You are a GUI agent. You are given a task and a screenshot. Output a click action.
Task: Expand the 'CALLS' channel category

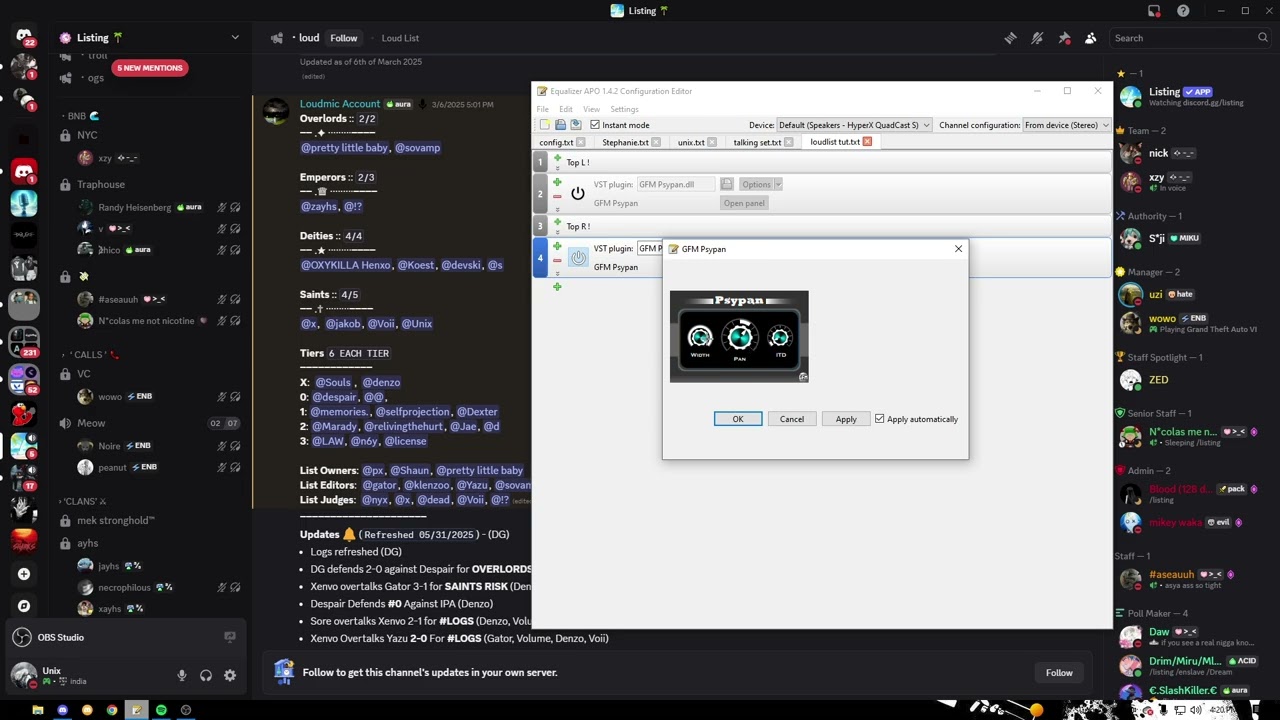click(x=89, y=354)
